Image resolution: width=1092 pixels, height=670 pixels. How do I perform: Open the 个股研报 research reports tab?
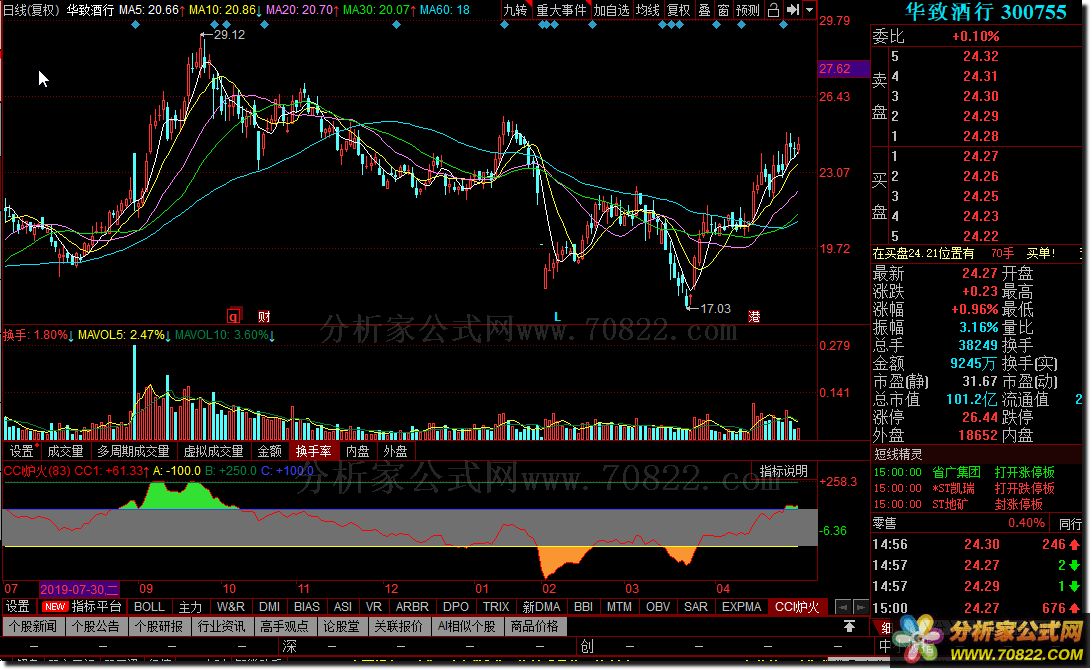tap(158, 626)
